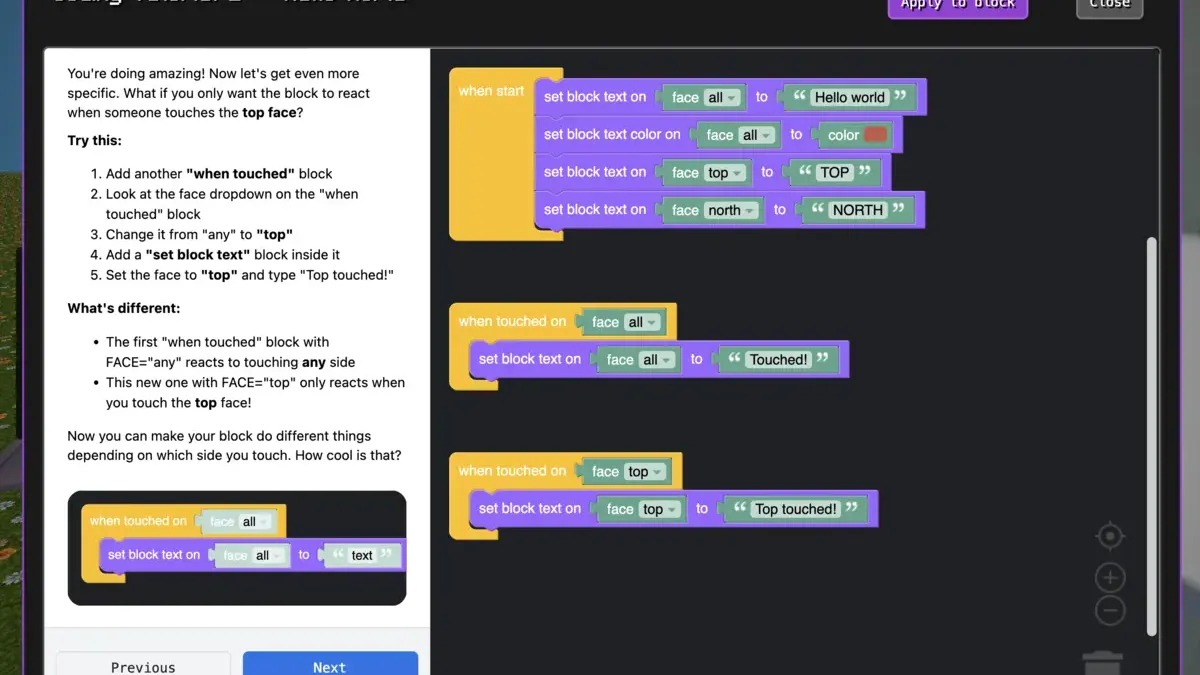Click the red color swatch
This screenshot has height=675, width=1200.
pos(875,135)
